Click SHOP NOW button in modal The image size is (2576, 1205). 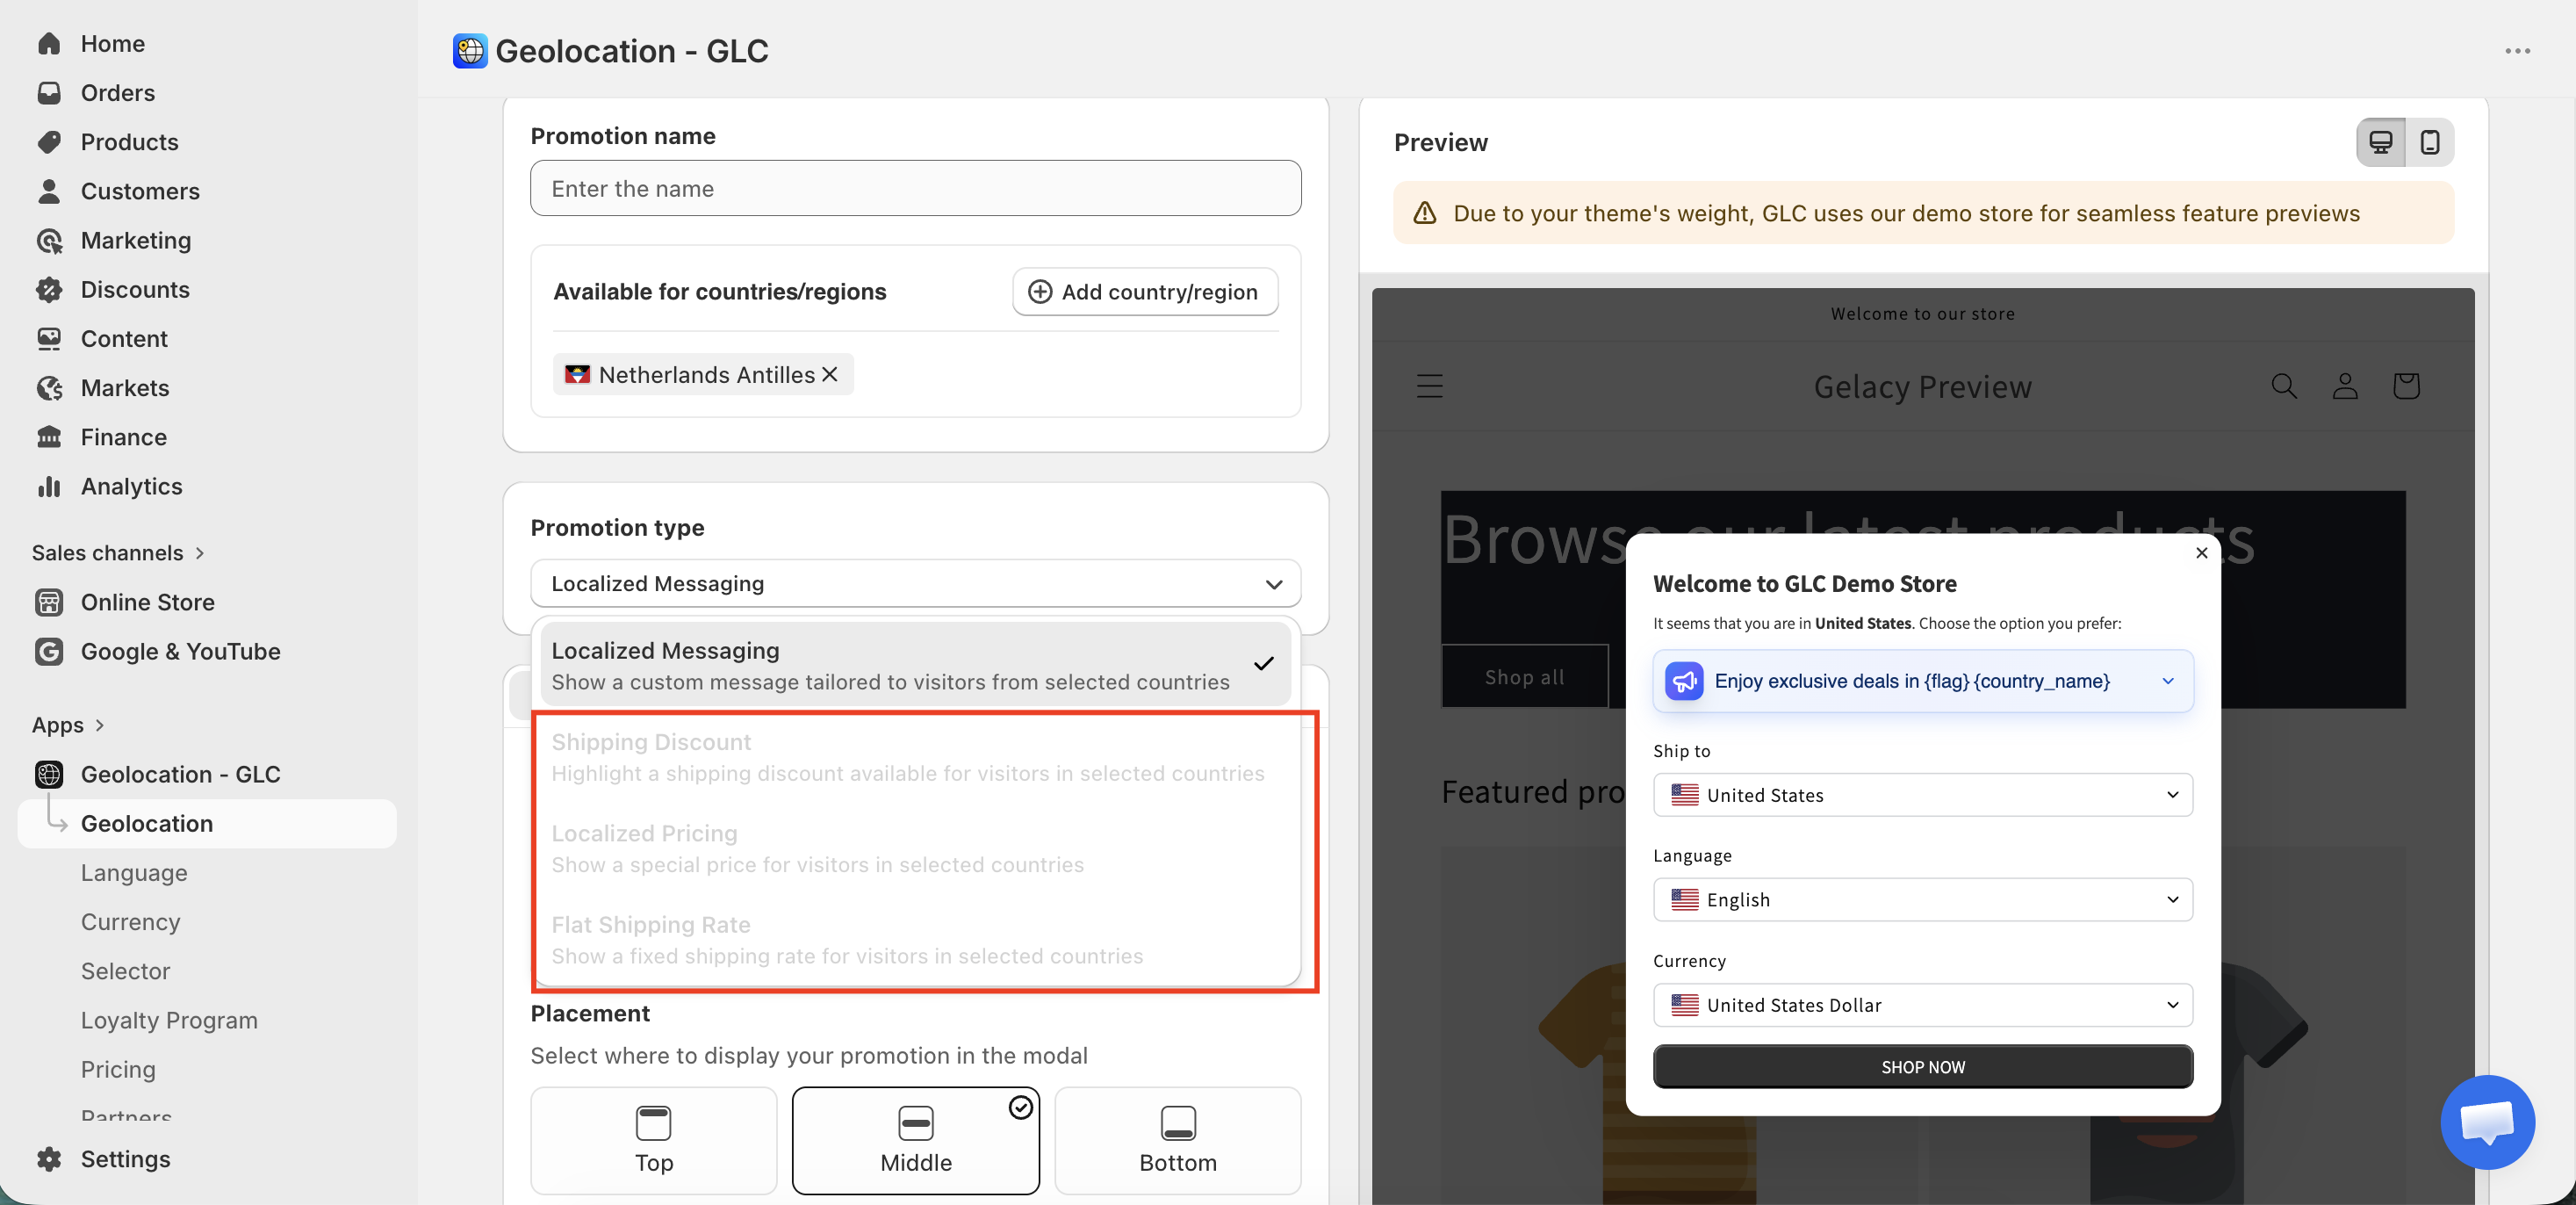pyautogui.click(x=1922, y=1066)
